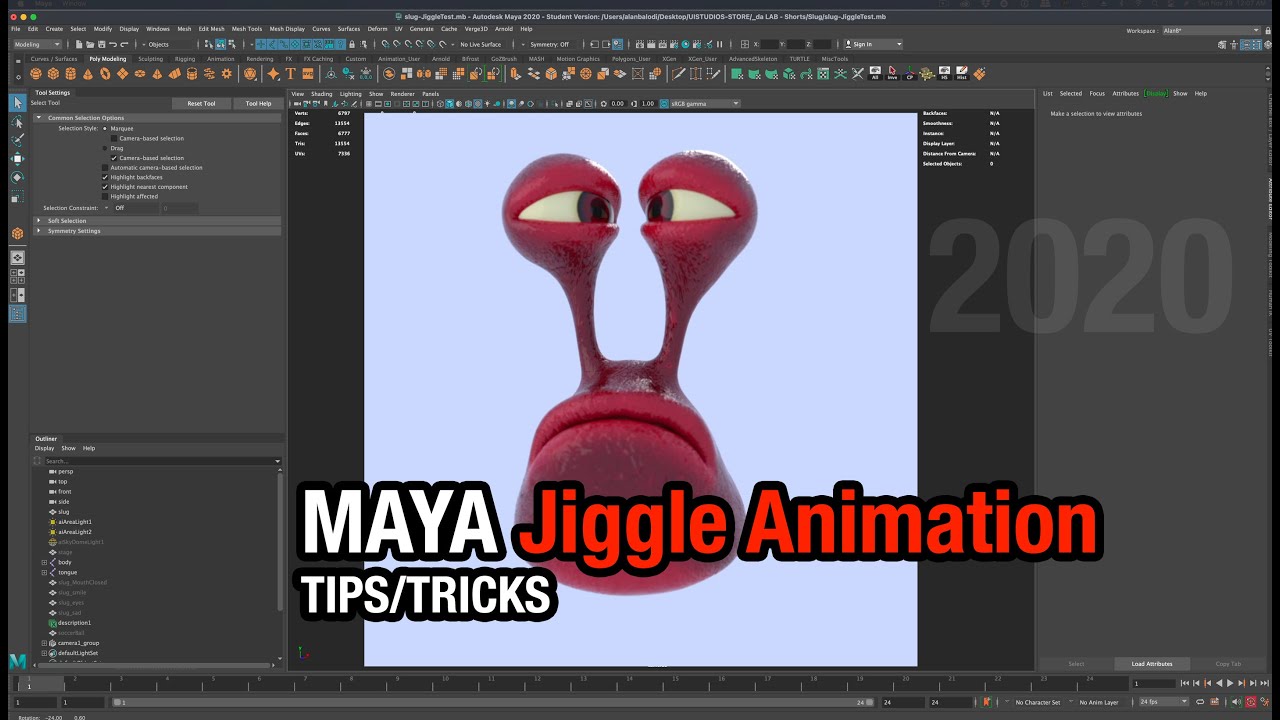
Task: Expand the tongue node in the Outliner
Action: click(x=44, y=572)
